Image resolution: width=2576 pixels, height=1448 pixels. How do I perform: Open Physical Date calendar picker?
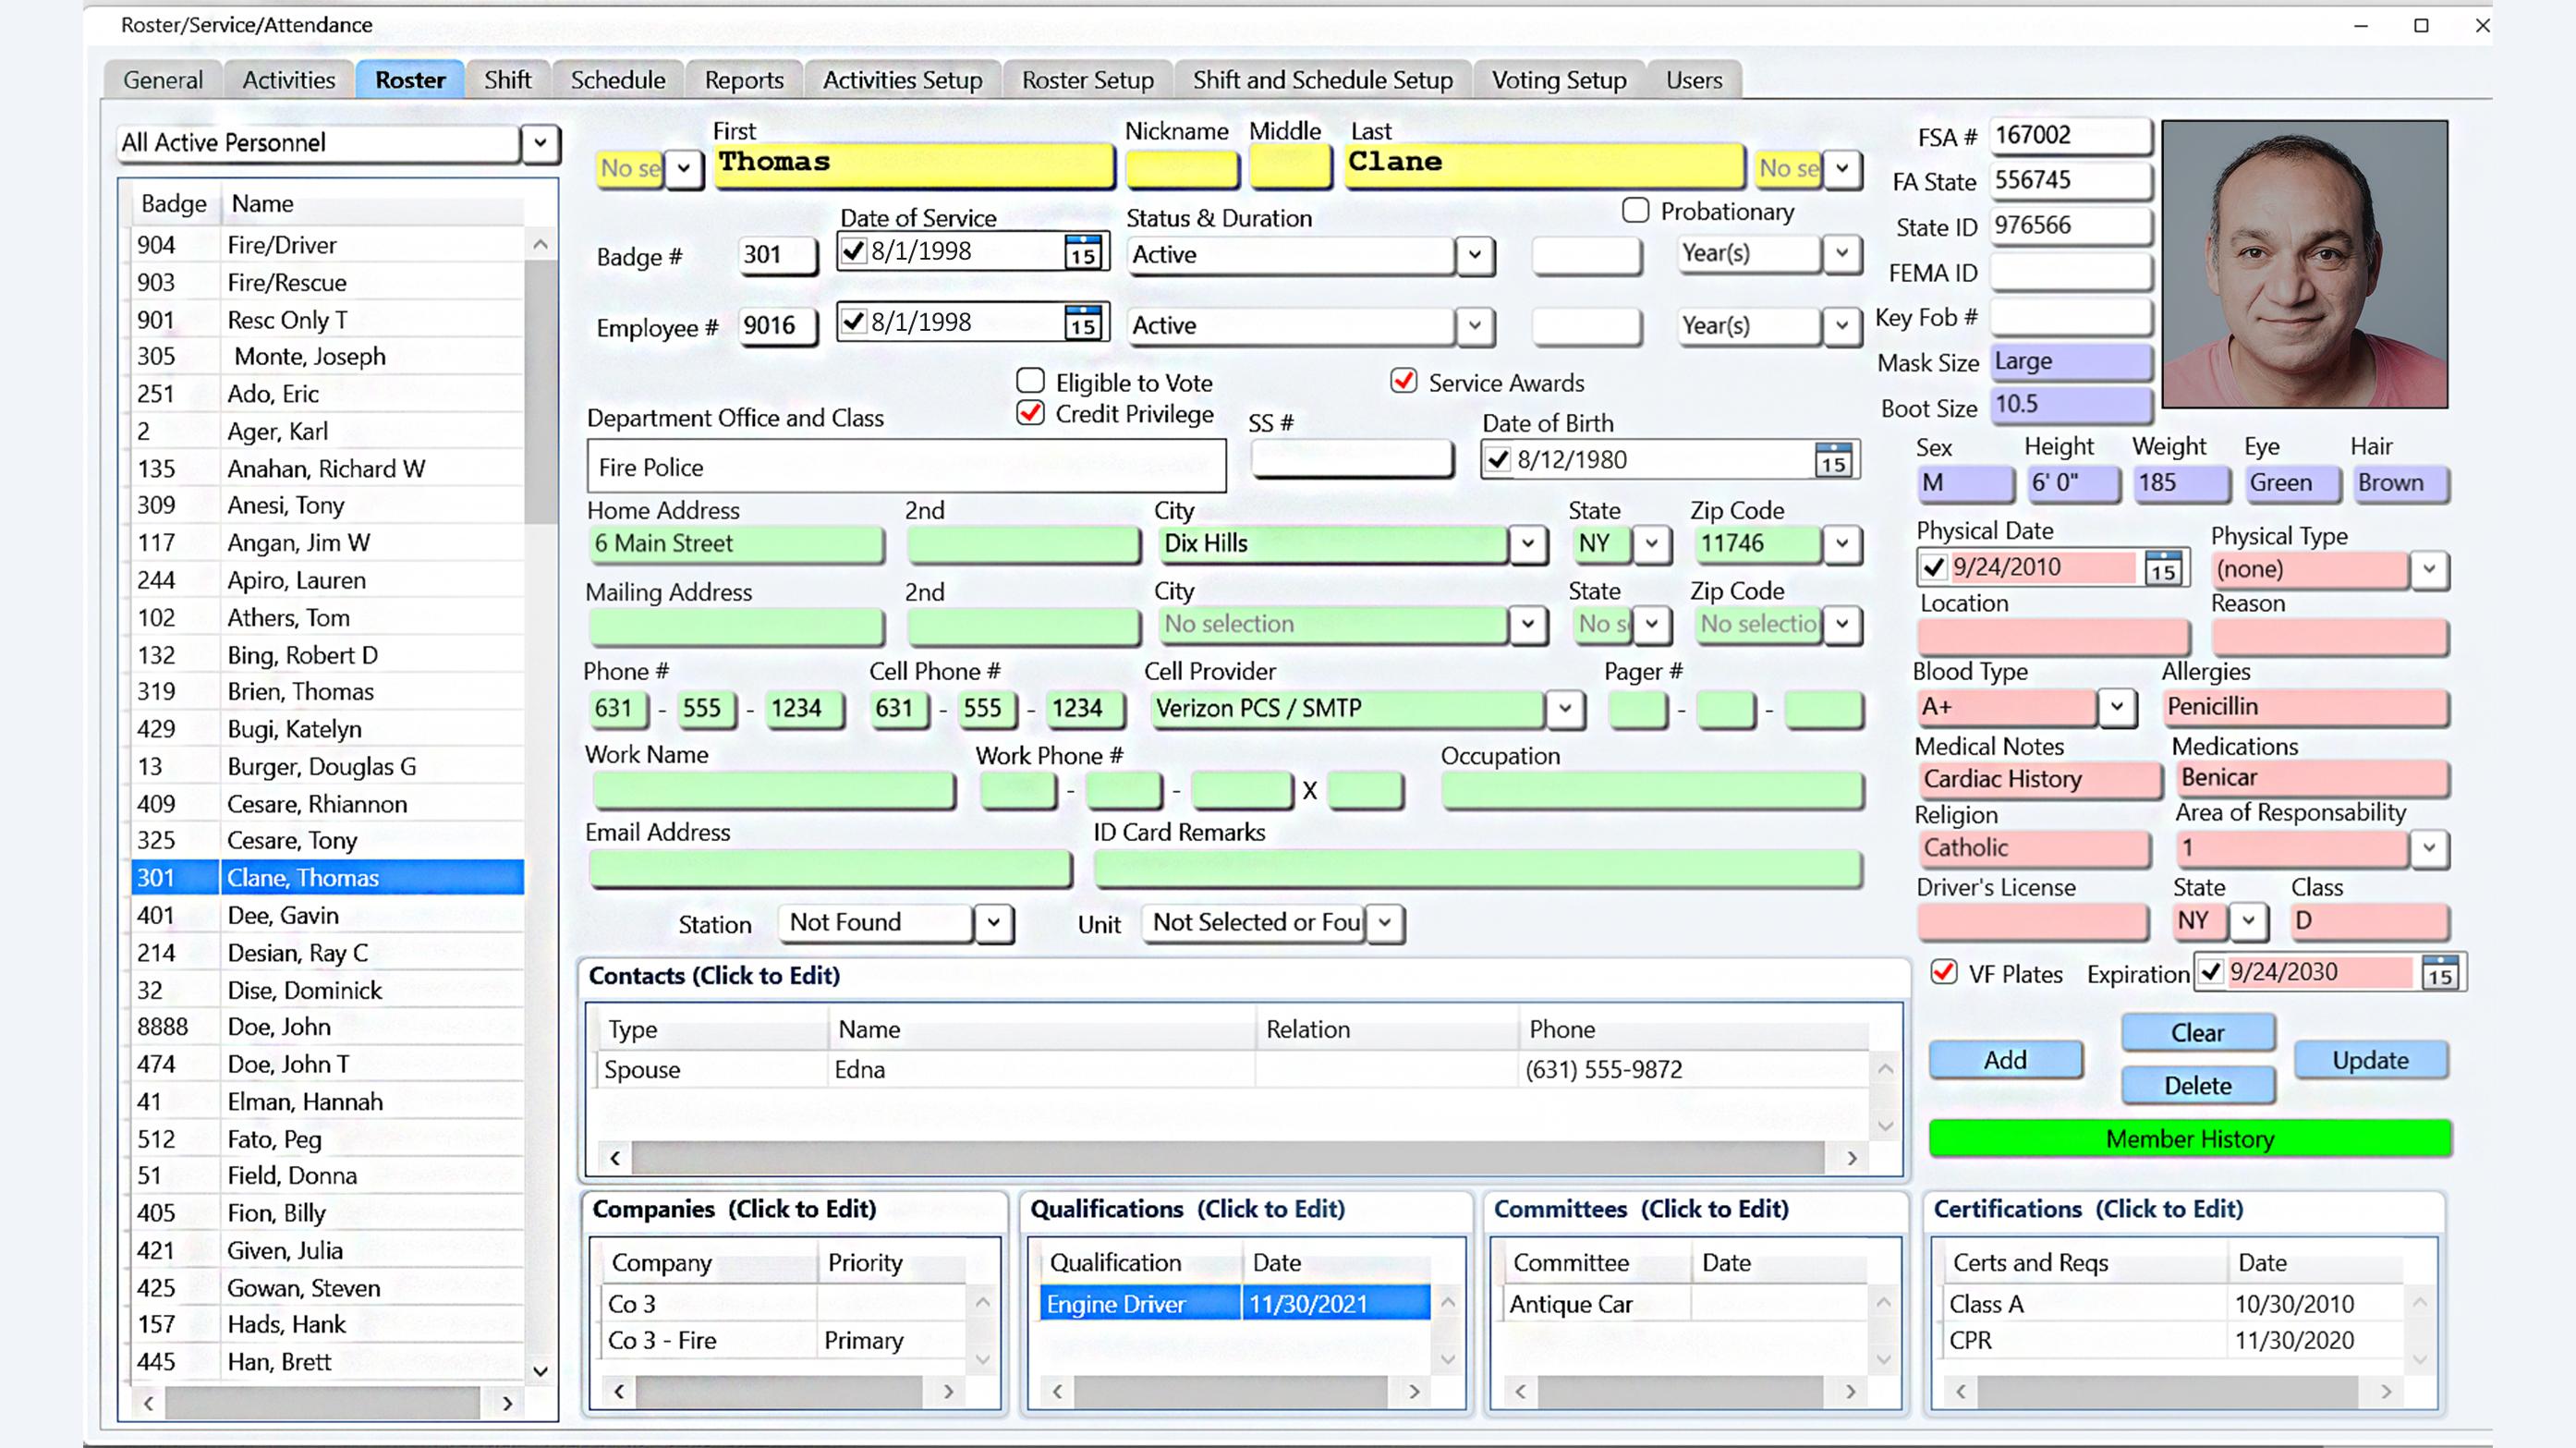2162,569
